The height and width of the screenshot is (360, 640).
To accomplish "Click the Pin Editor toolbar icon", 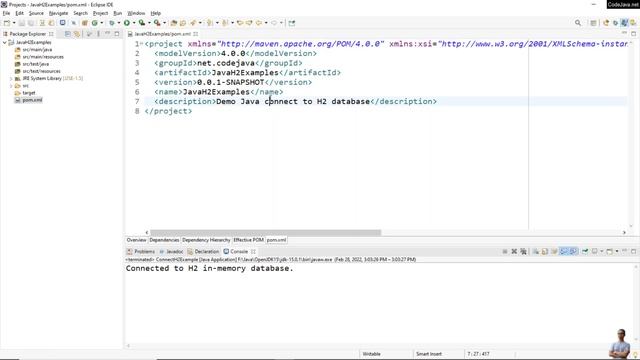I will [291, 23].
